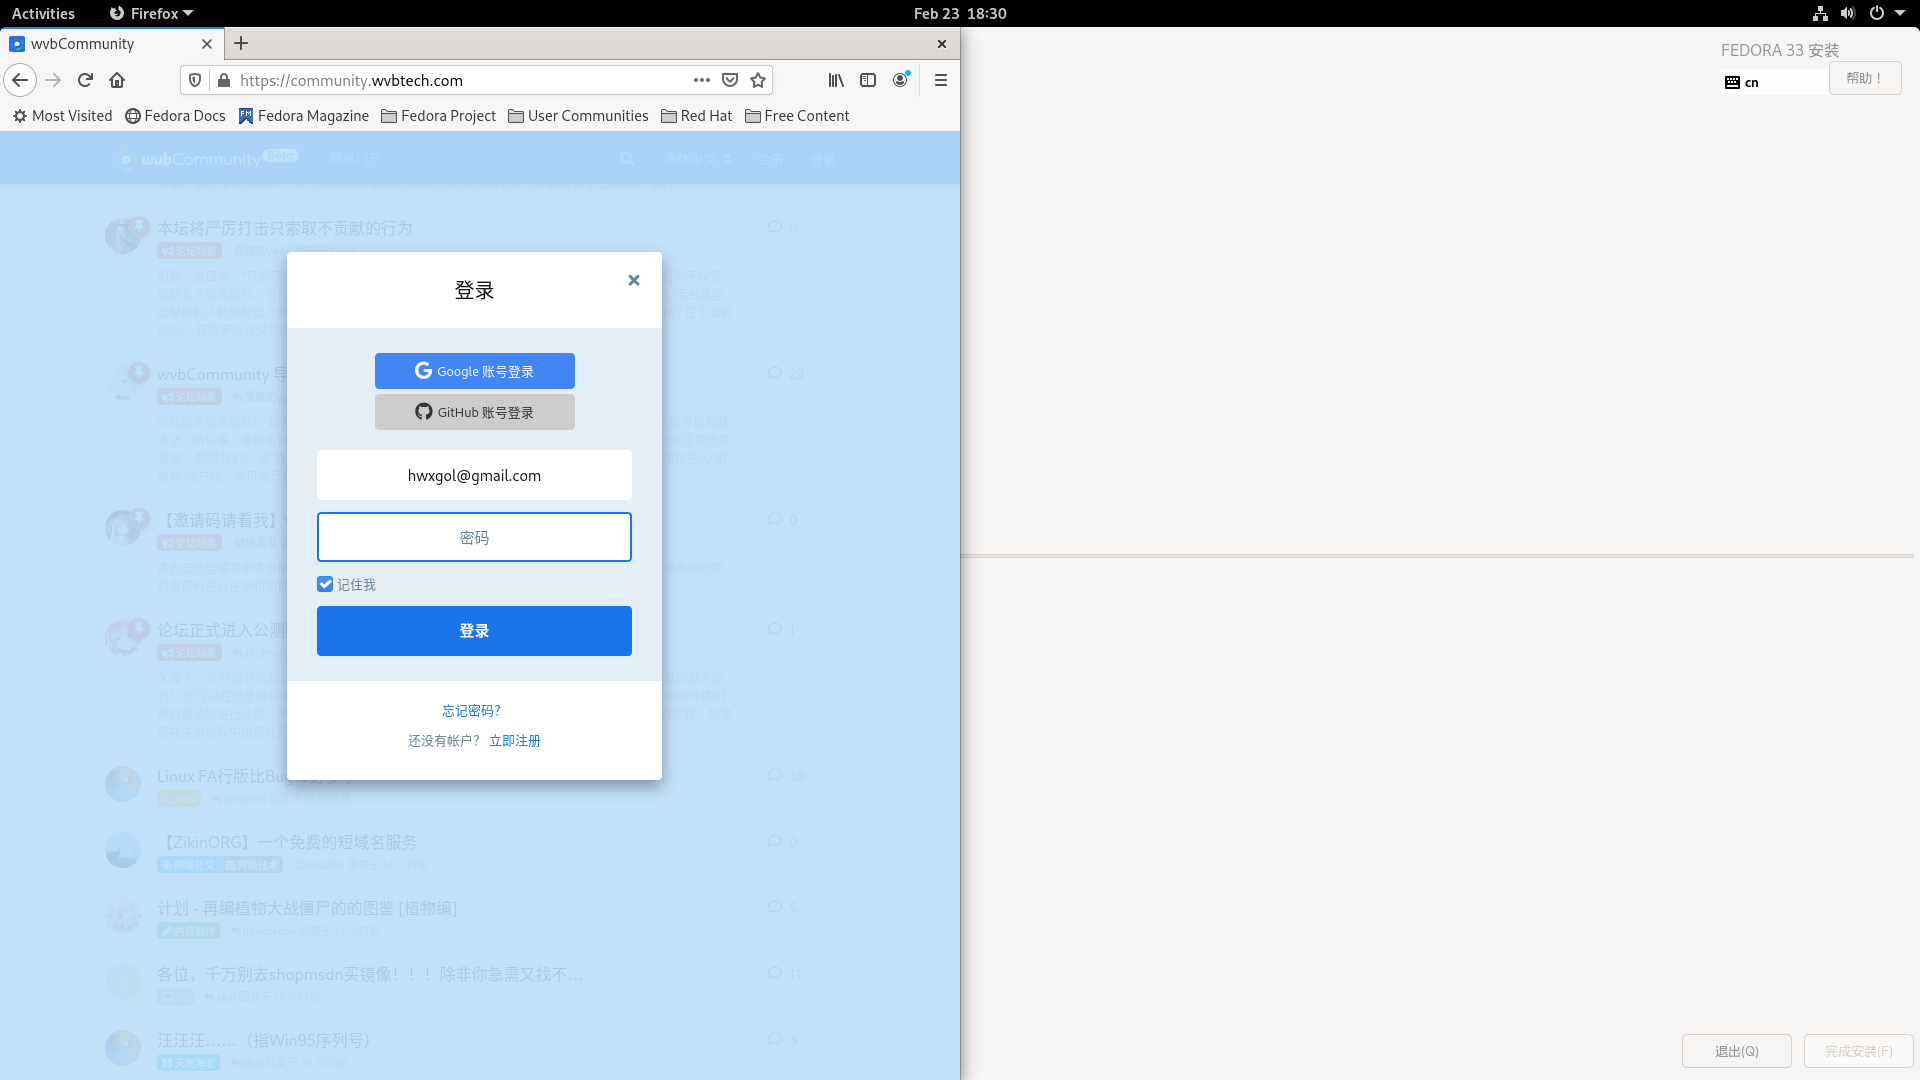Open Firefox hamburger menu
Viewport: 1920px width, 1080px height.
940,80
